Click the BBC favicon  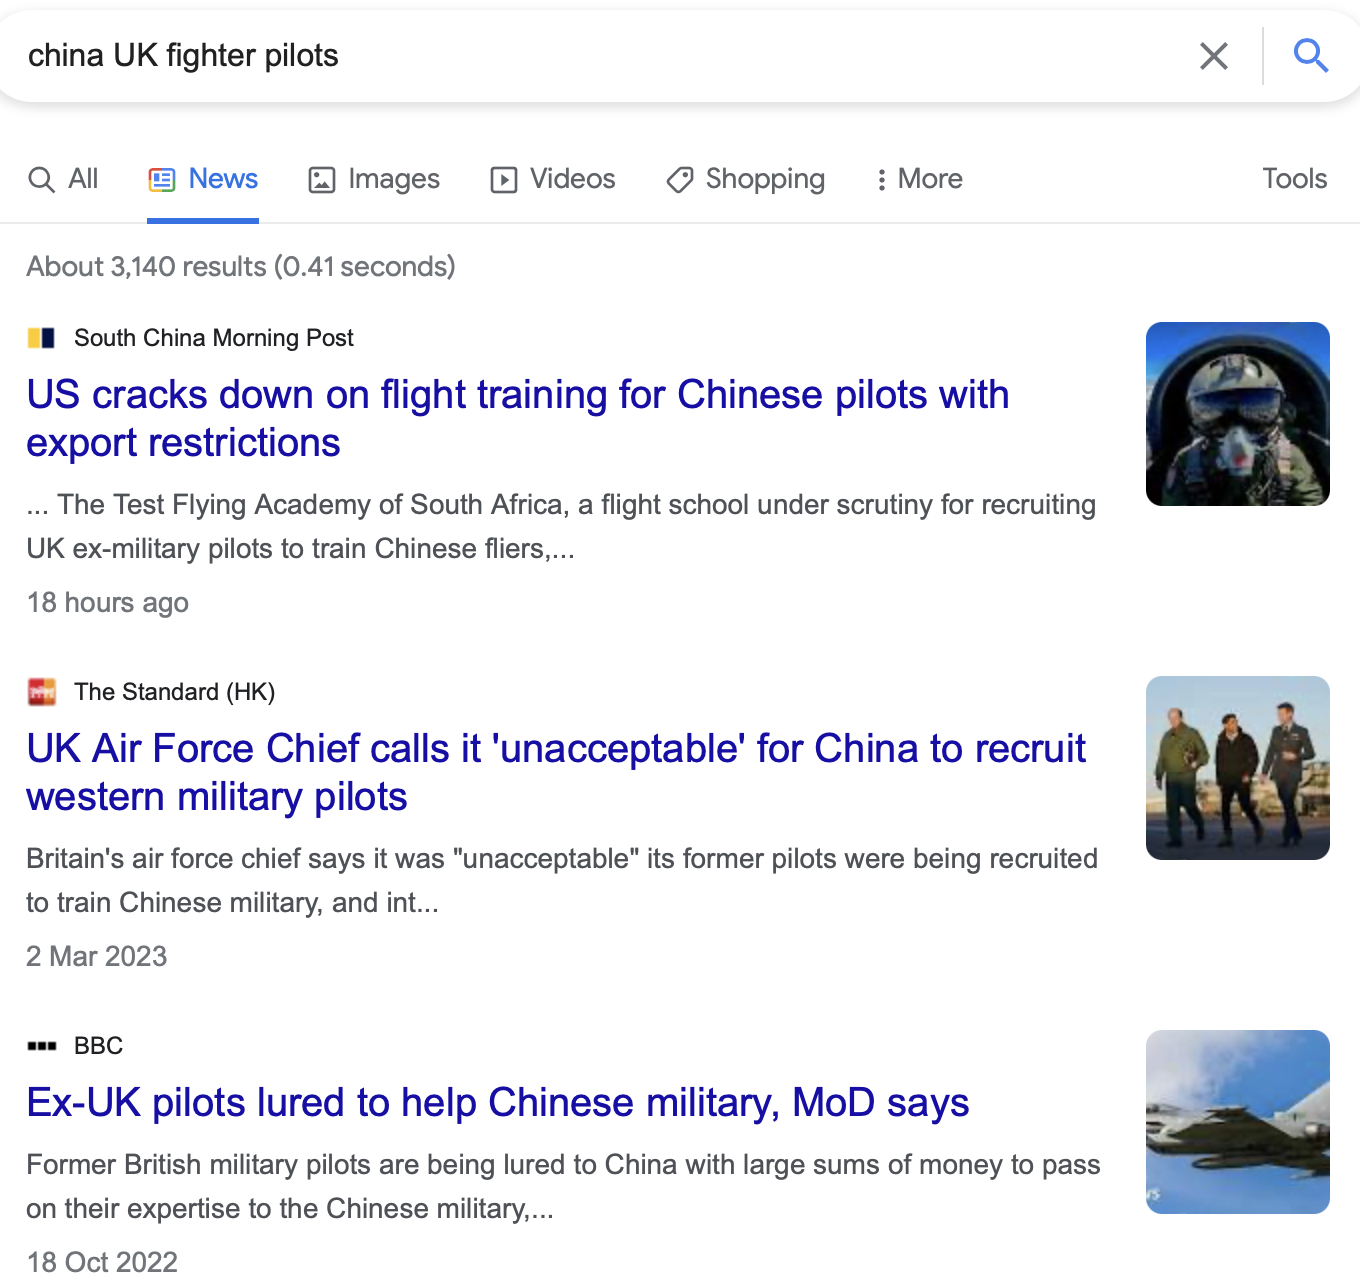(41, 1046)
